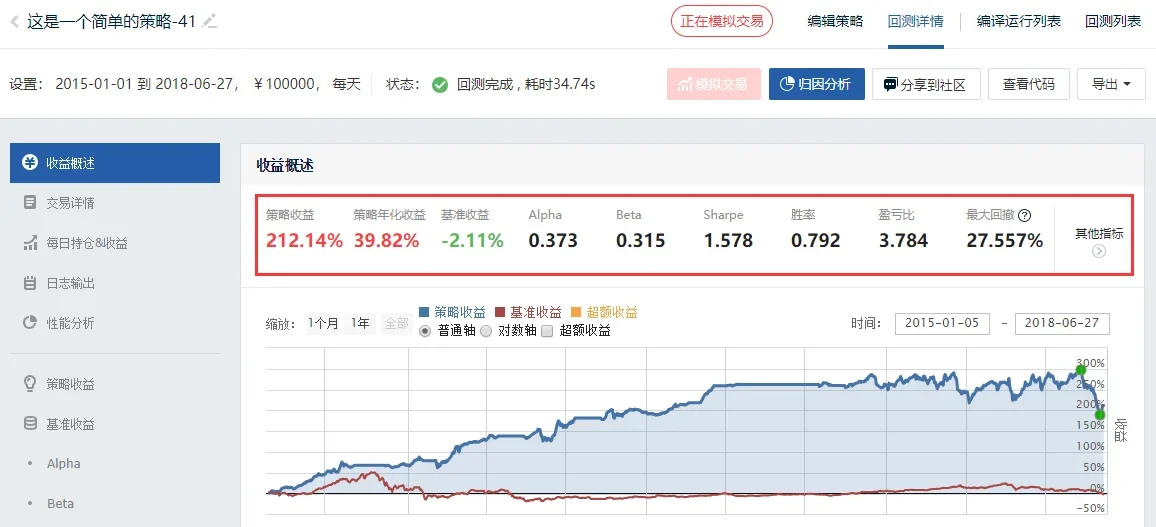1156x527 pixels.
Task: Click the help icon next to 最大回撤
Action: [x=1024, y=216]
